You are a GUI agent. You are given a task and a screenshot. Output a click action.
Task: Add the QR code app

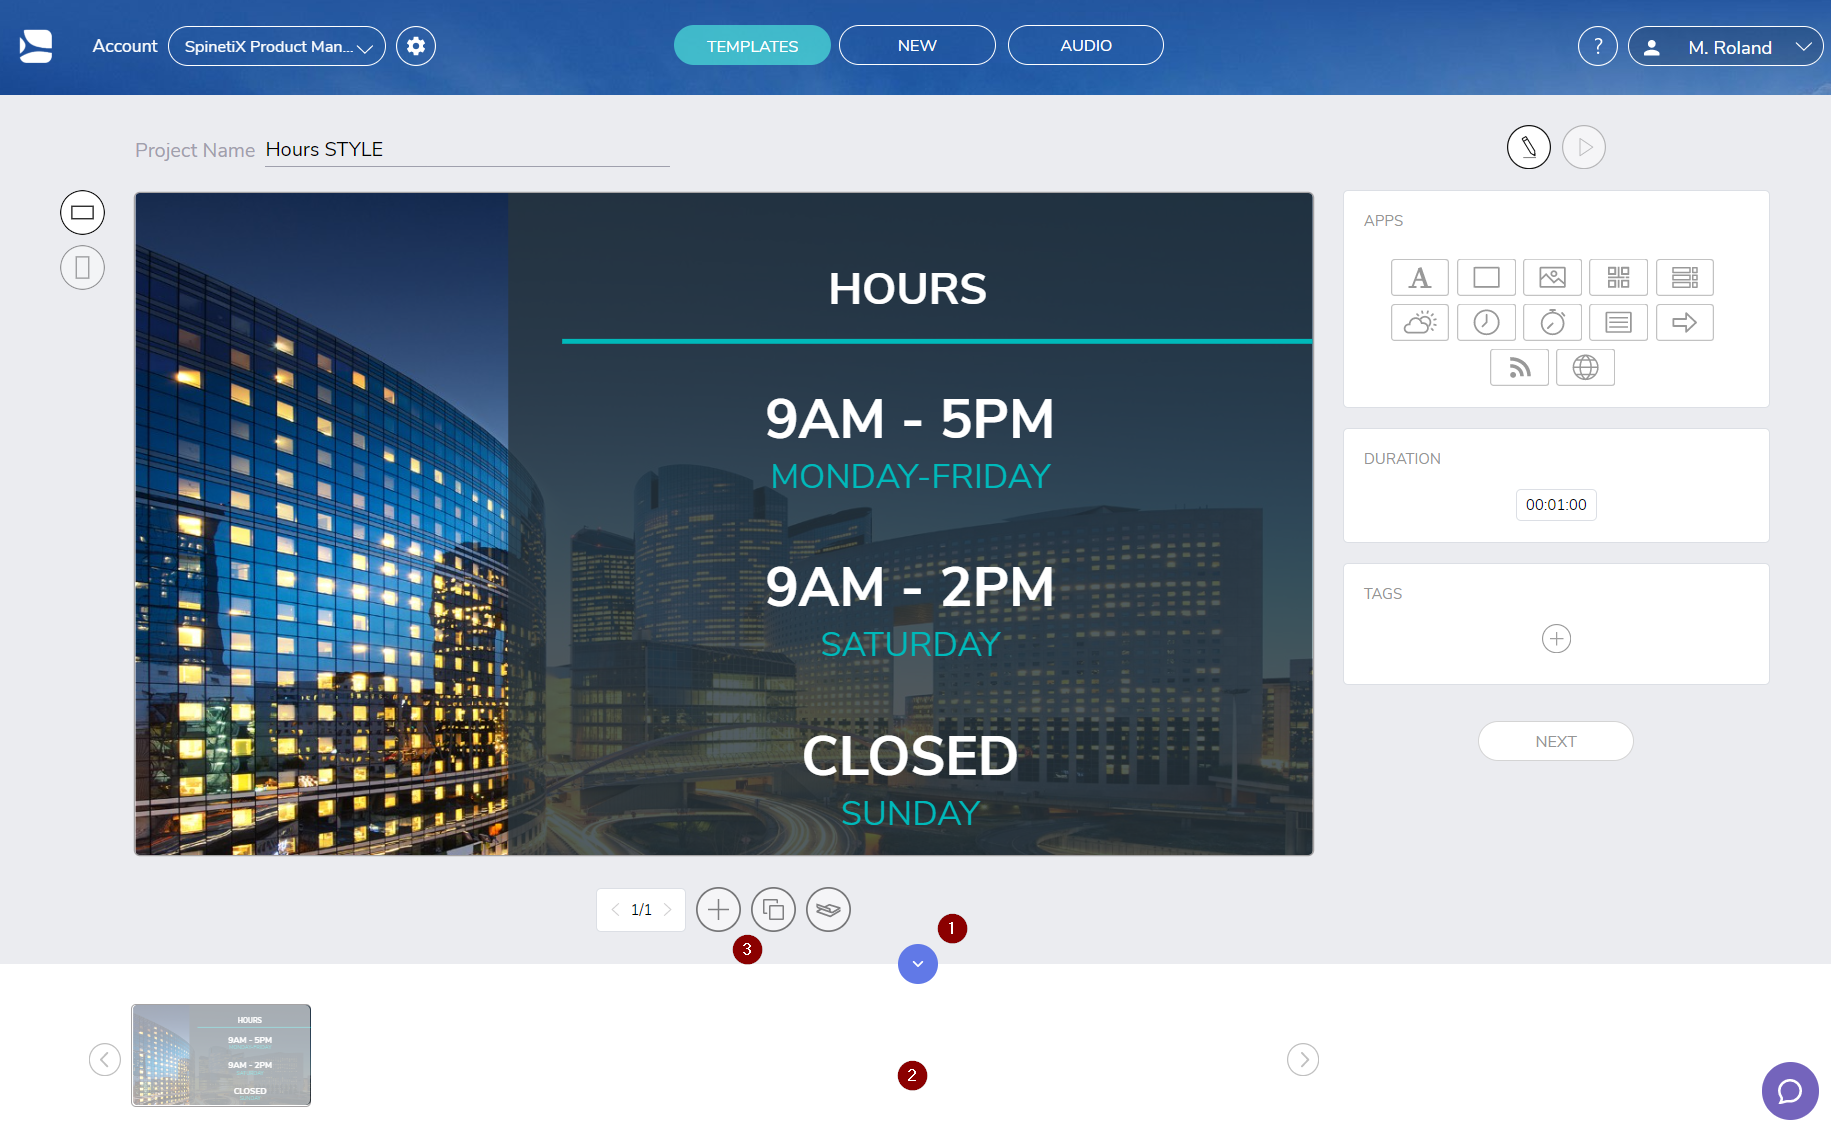[1618, 277]
